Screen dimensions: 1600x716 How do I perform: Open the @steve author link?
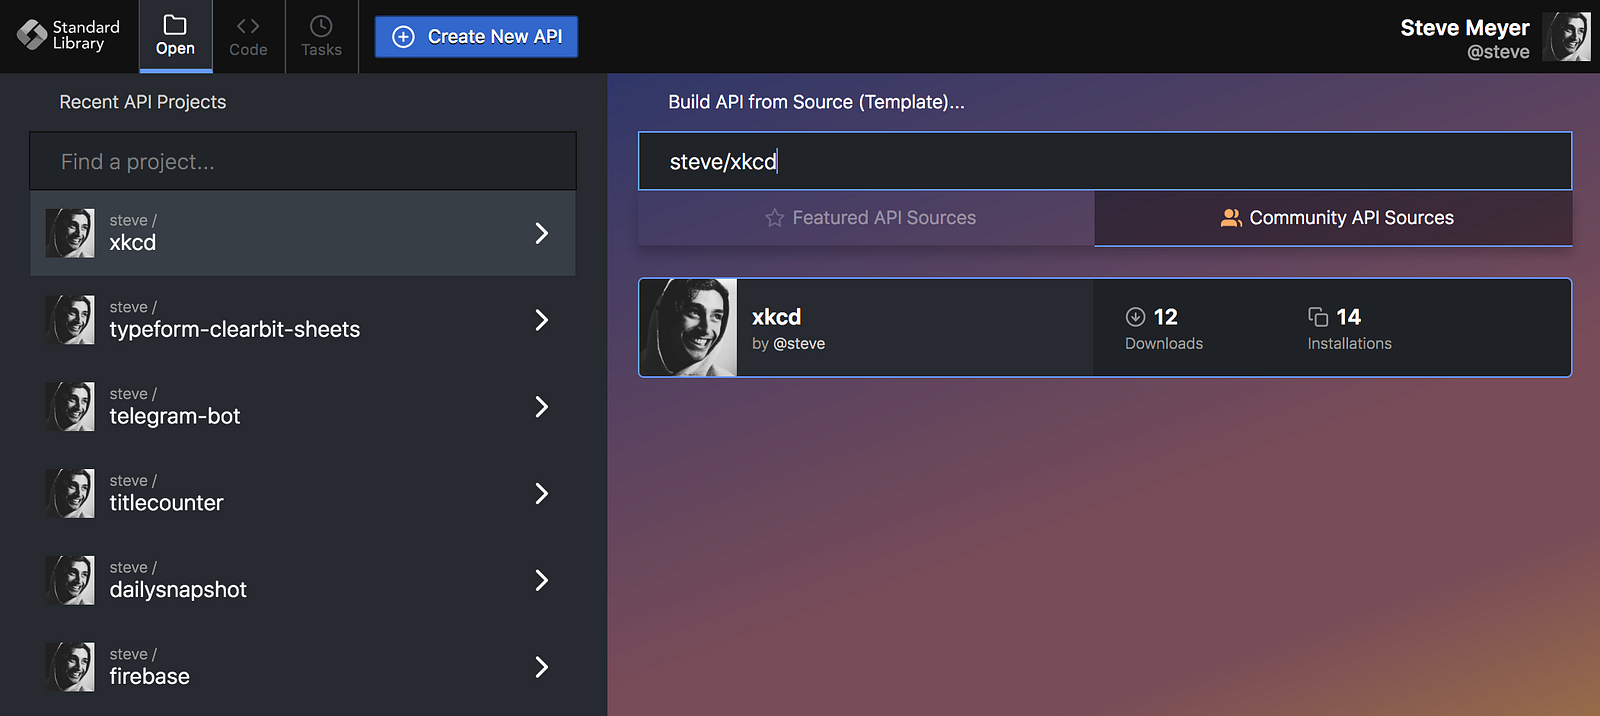click(x=798, y=344)
